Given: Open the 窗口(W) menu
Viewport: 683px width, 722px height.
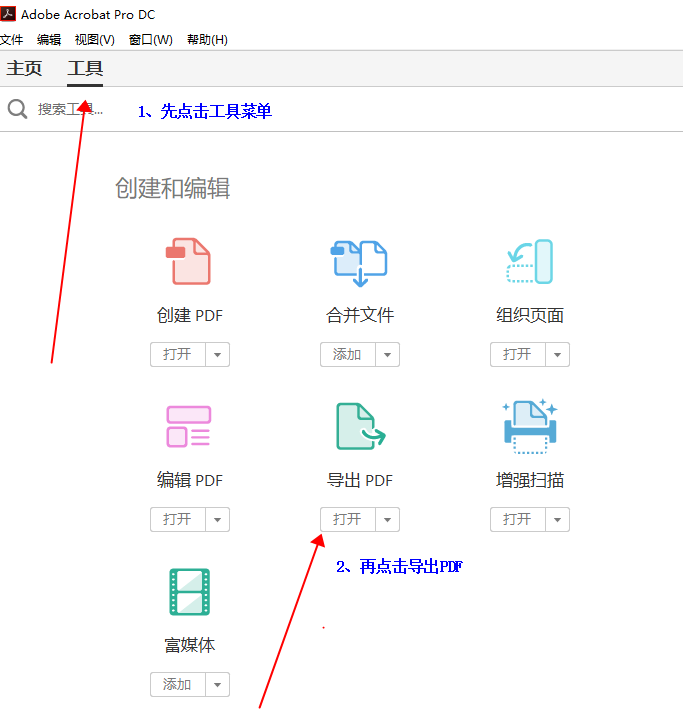Looking at the screenshot, I should 151,40.
